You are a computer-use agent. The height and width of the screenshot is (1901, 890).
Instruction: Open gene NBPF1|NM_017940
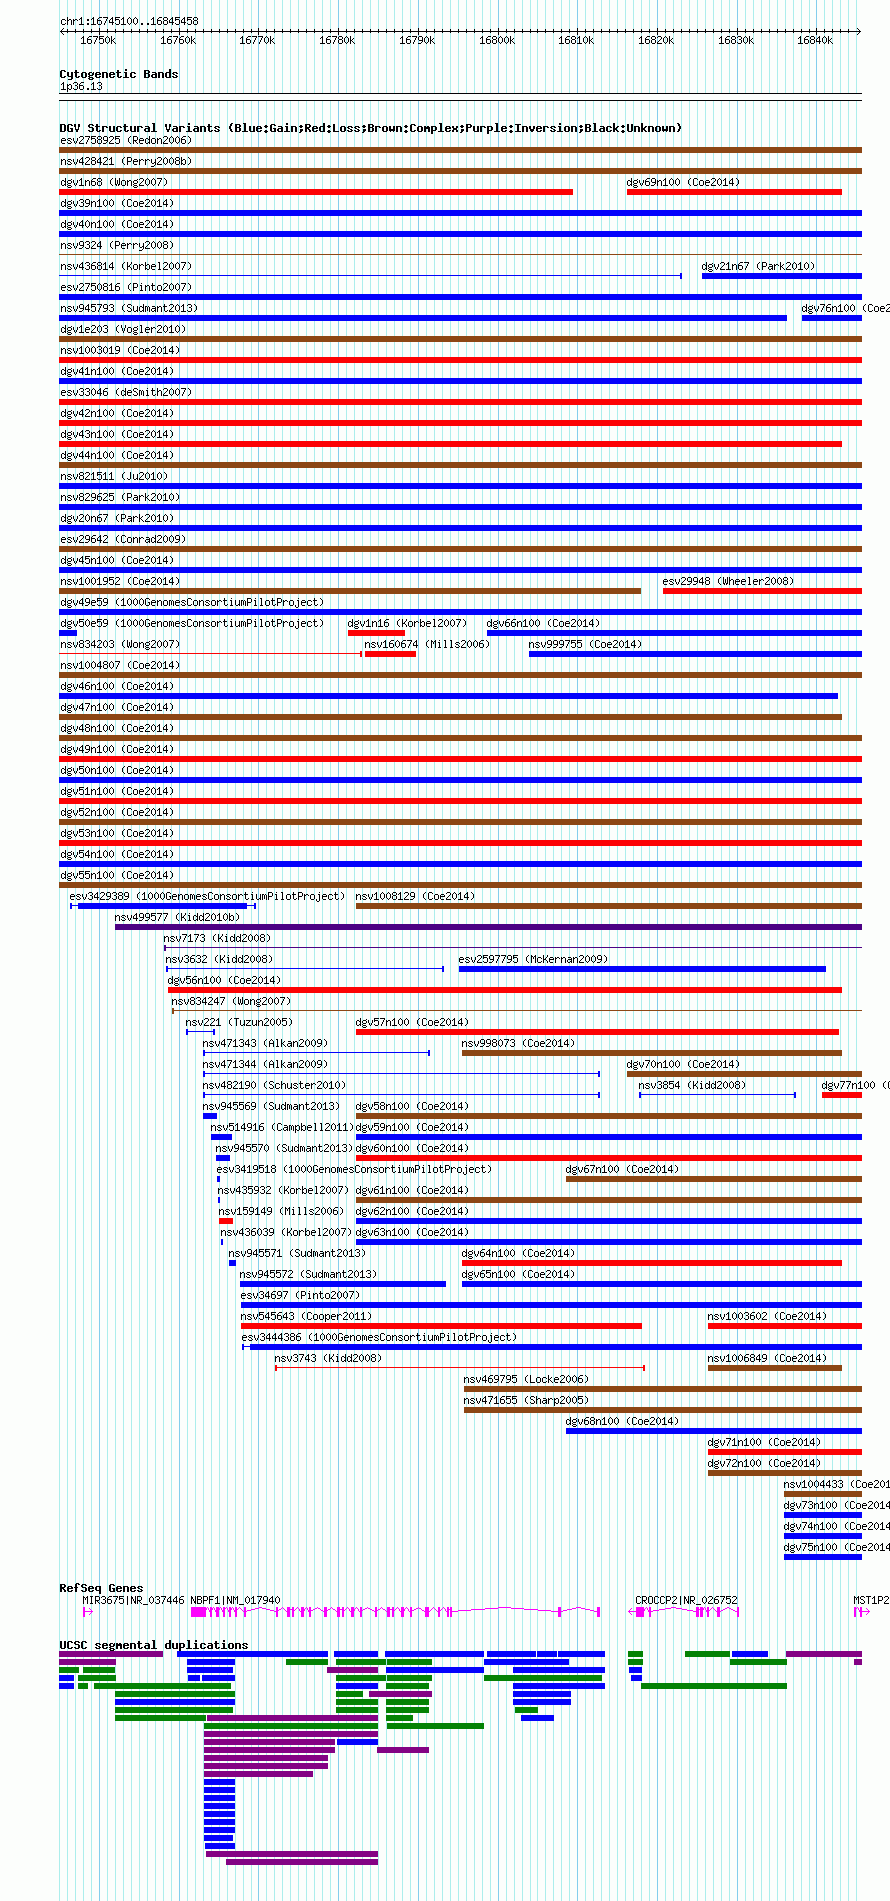pyautogui.click(x=236, y=1600)
